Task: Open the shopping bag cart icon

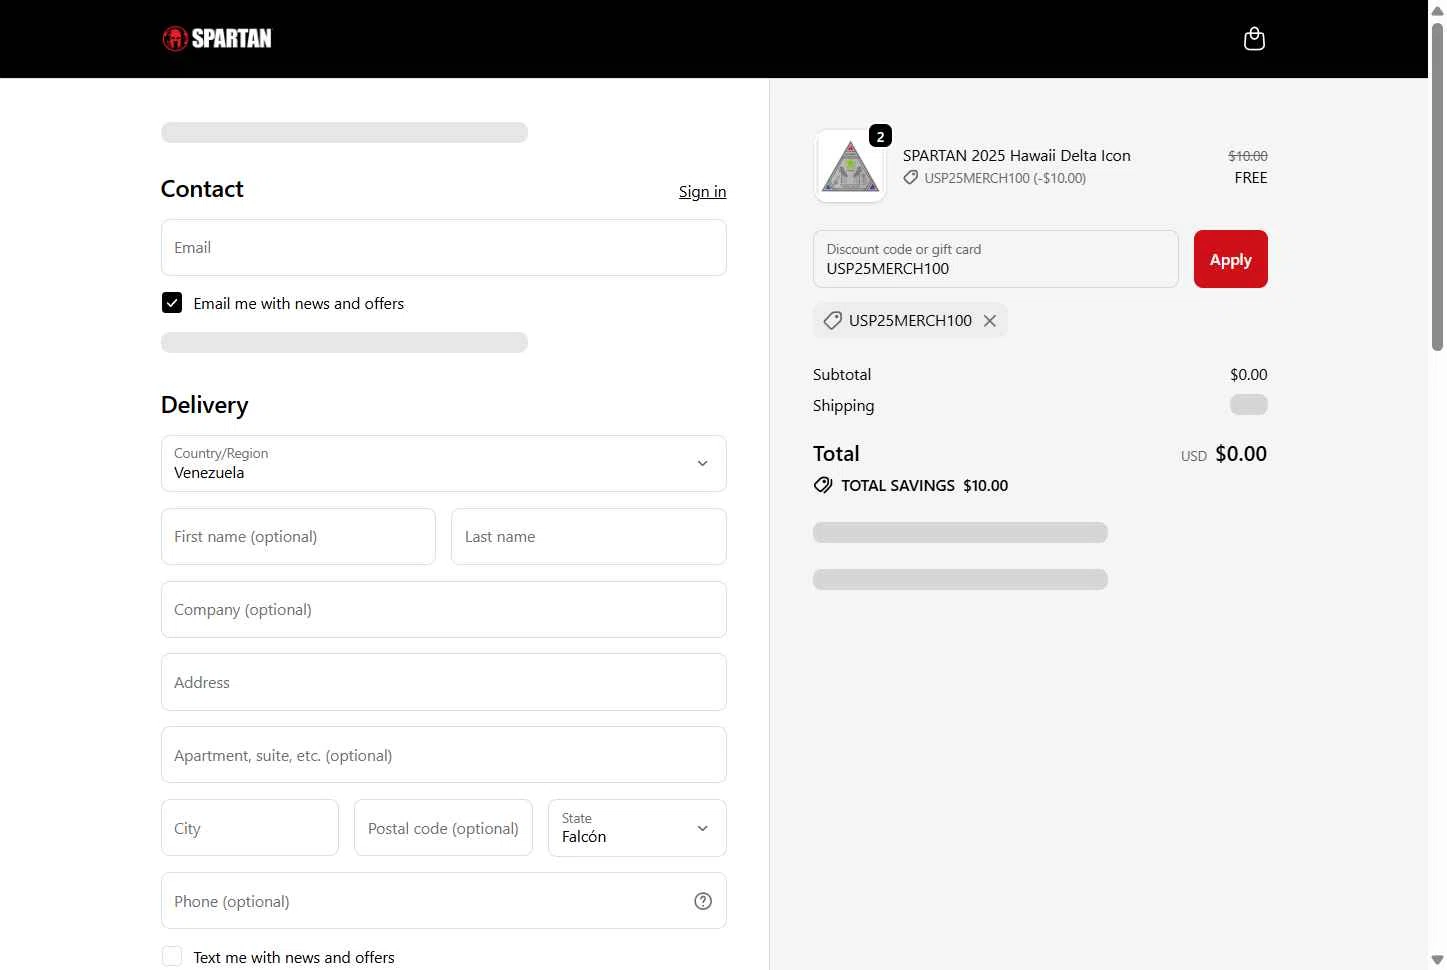Action: tap(1253, 39)
